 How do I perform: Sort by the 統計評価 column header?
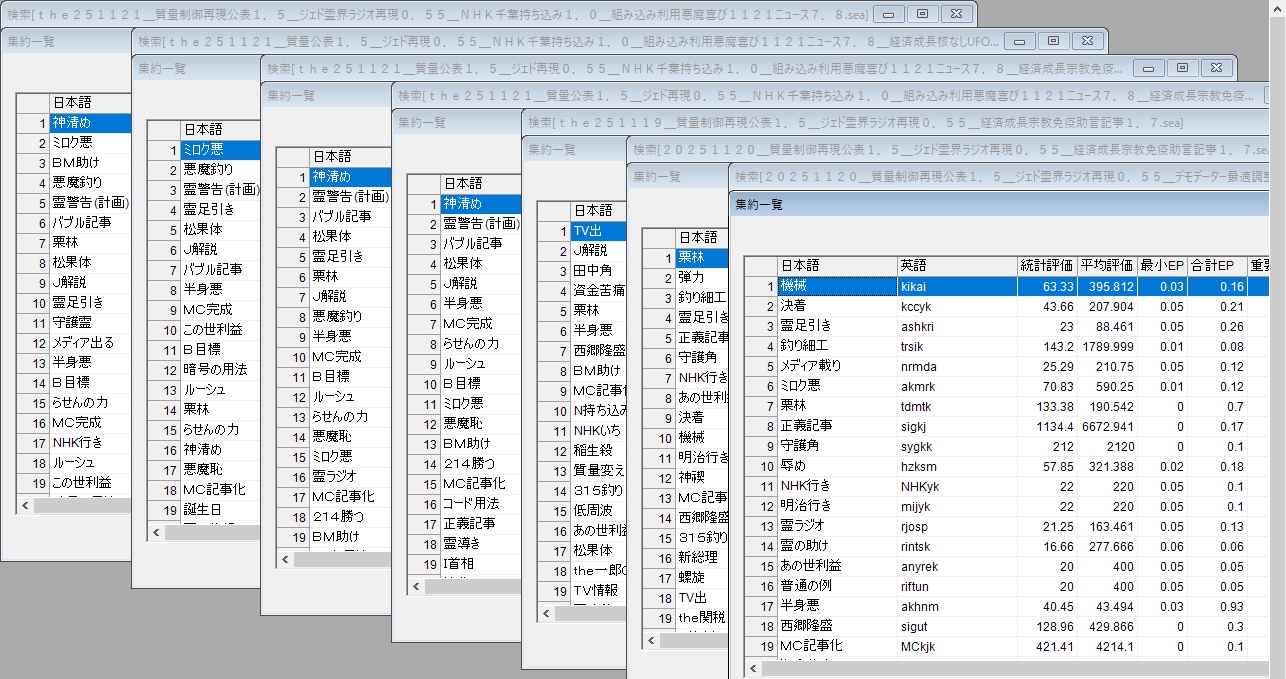(1046, 266)
